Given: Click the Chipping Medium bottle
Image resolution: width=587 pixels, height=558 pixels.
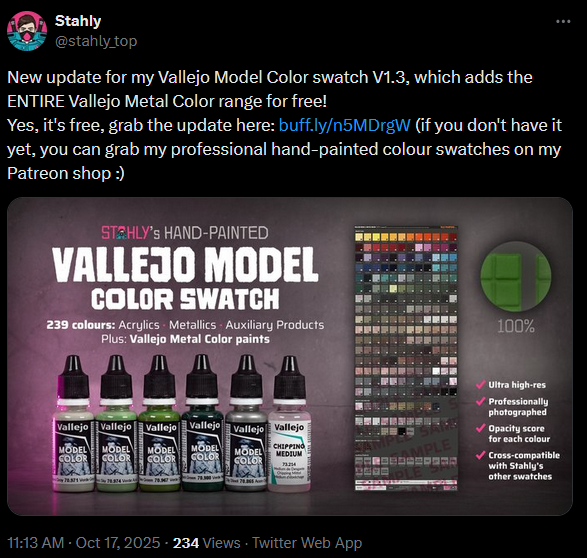Looking at the screenshot, I should pyautogui.click(x=289, y=424).
